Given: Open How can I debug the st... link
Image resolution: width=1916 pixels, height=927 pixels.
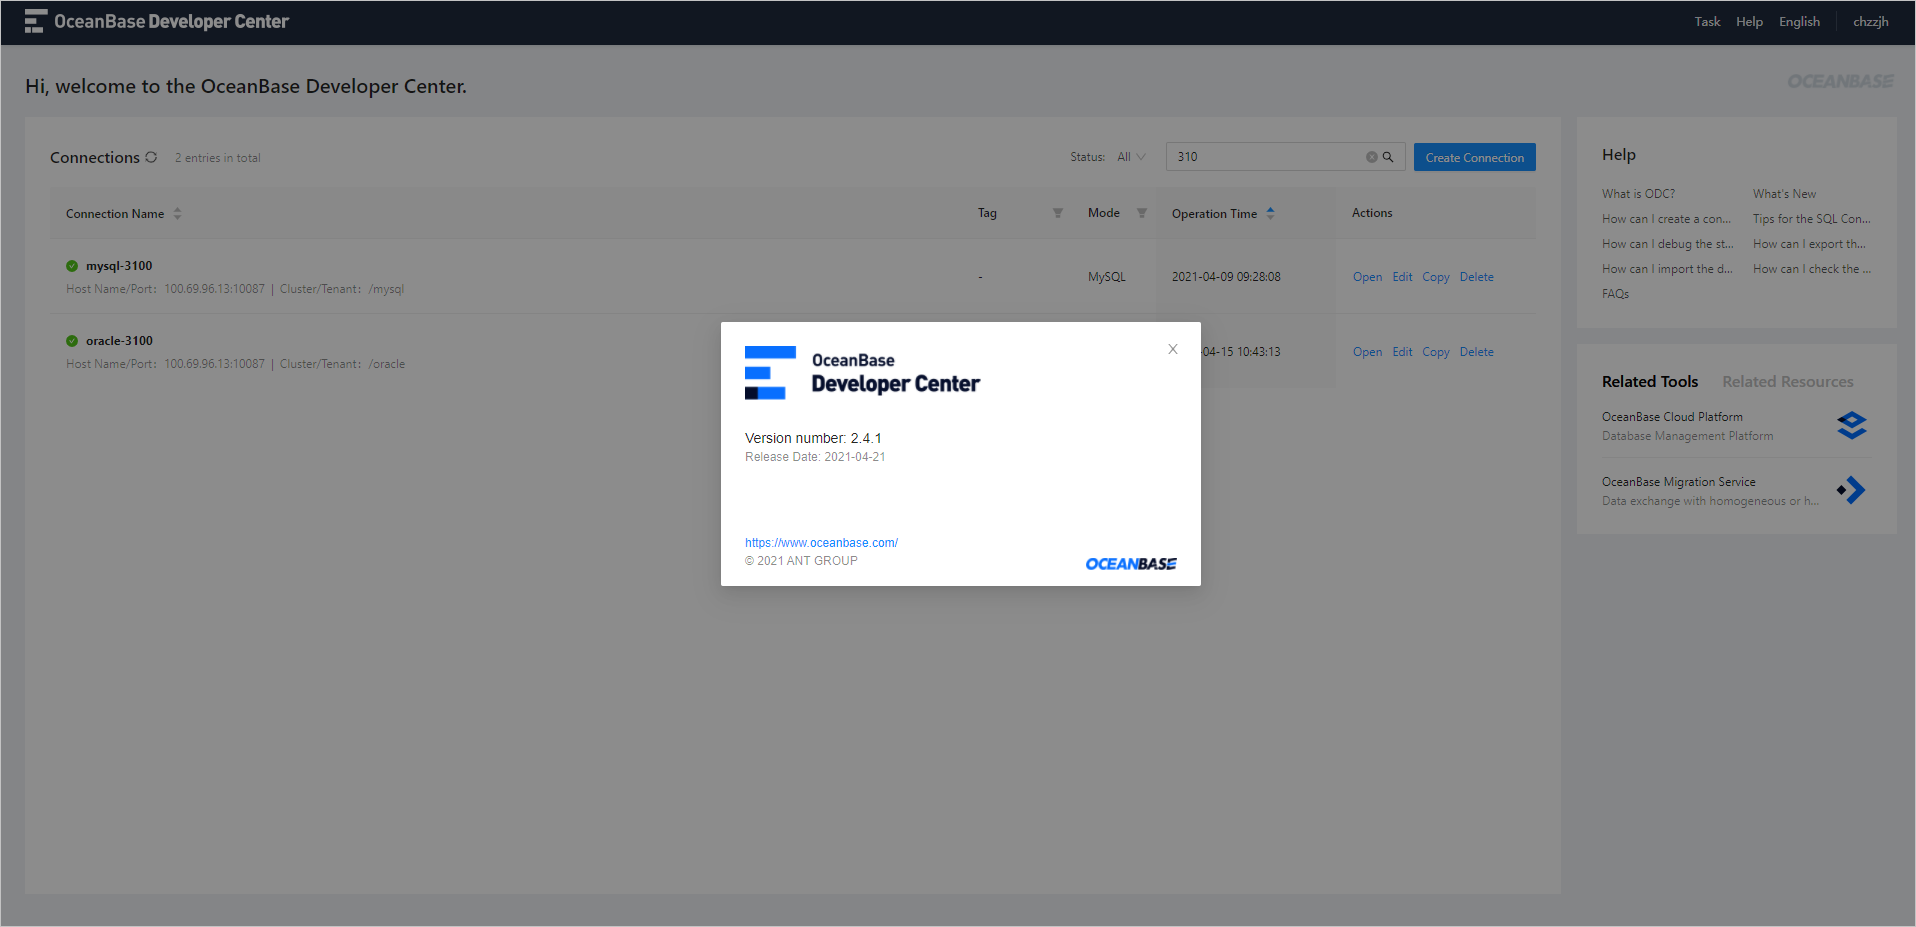Looking at the screenshot, I should (x=1667, y=244).
